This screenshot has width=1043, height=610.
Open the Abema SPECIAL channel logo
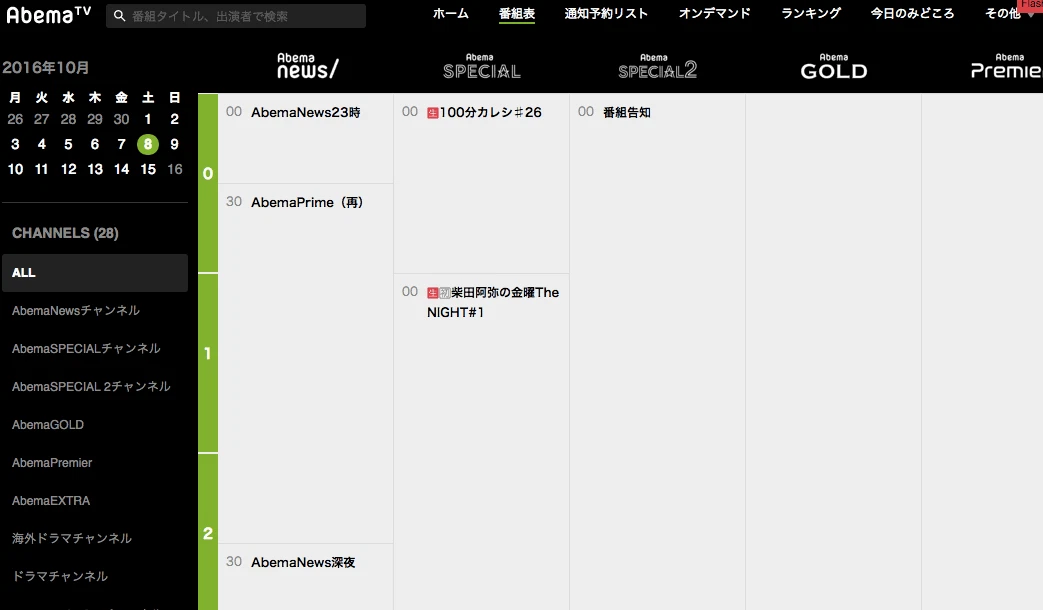(482, 67)
